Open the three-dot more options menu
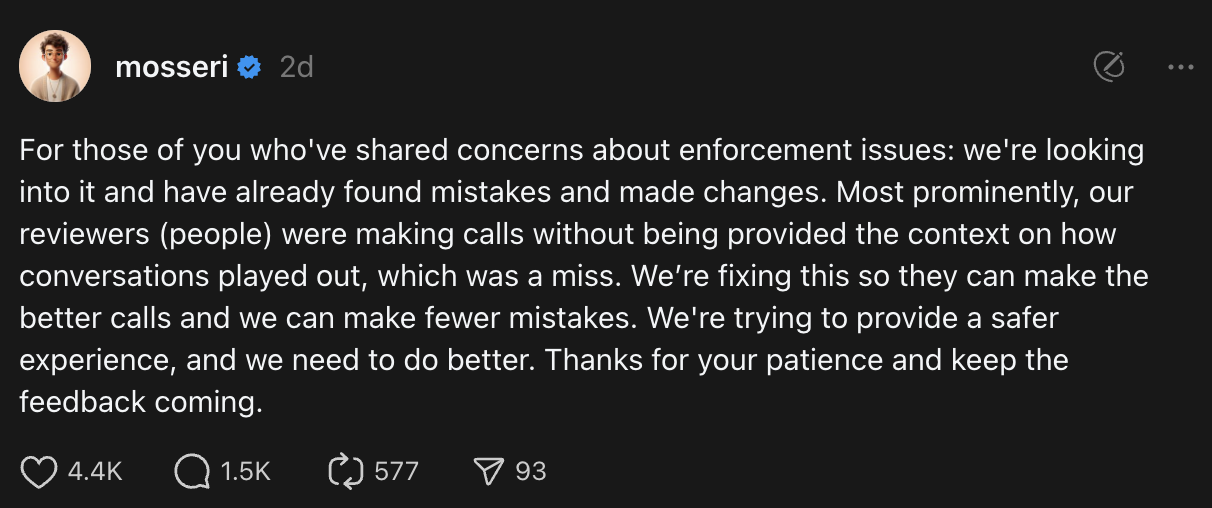This screenshot has width=1212, height=508. (x=1181, y=68)
